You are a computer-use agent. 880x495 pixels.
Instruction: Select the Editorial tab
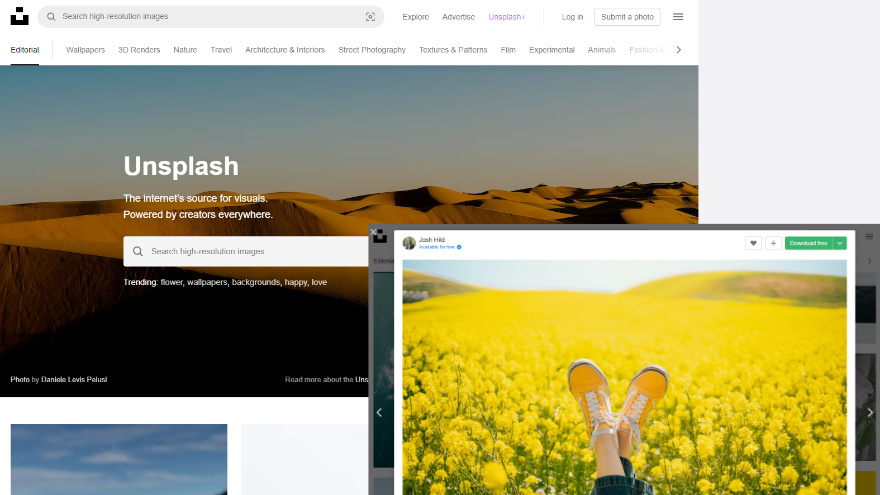[x=25, y=49]
